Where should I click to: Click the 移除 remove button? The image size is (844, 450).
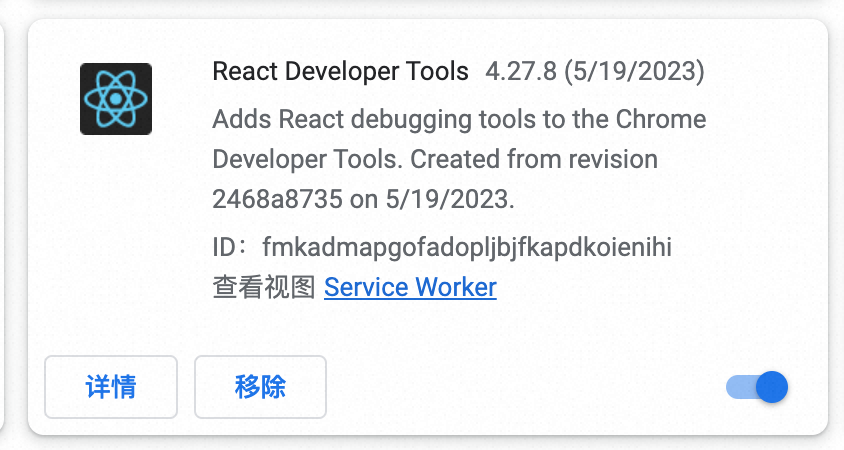[x=261, y=387]
